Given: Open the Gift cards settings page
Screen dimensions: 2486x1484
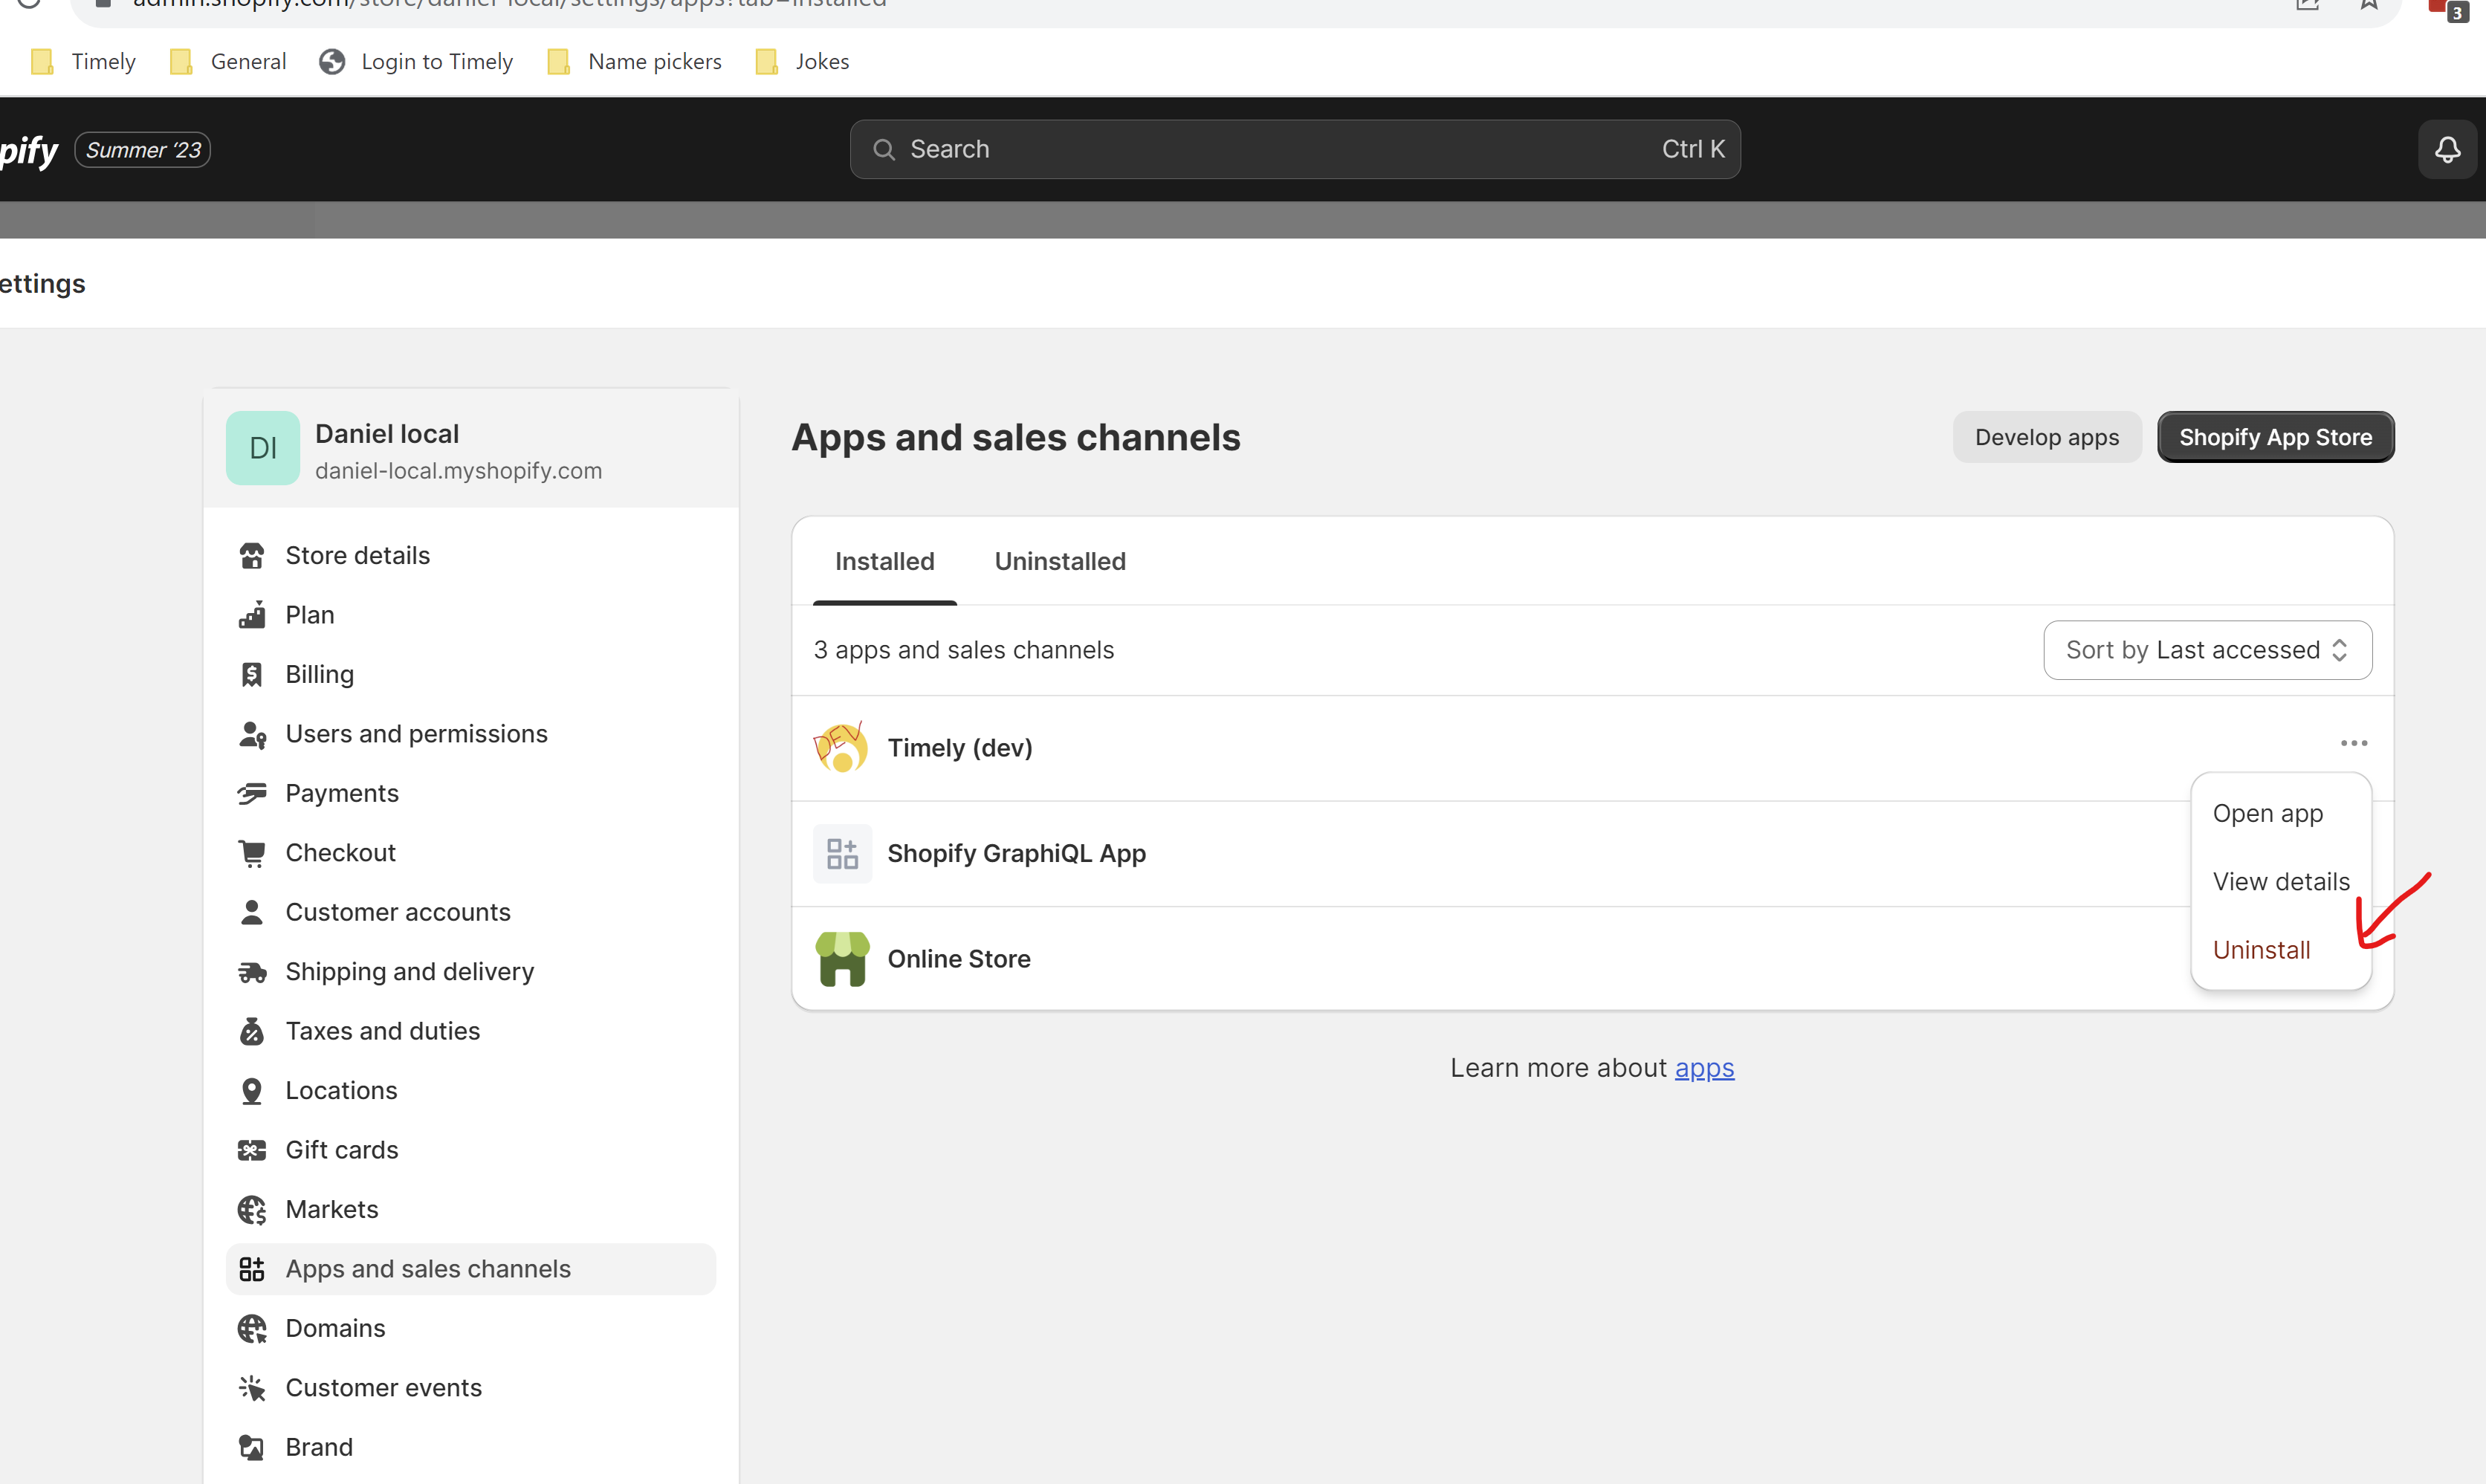Looking at the screenshot, I should click(471, 1150).
